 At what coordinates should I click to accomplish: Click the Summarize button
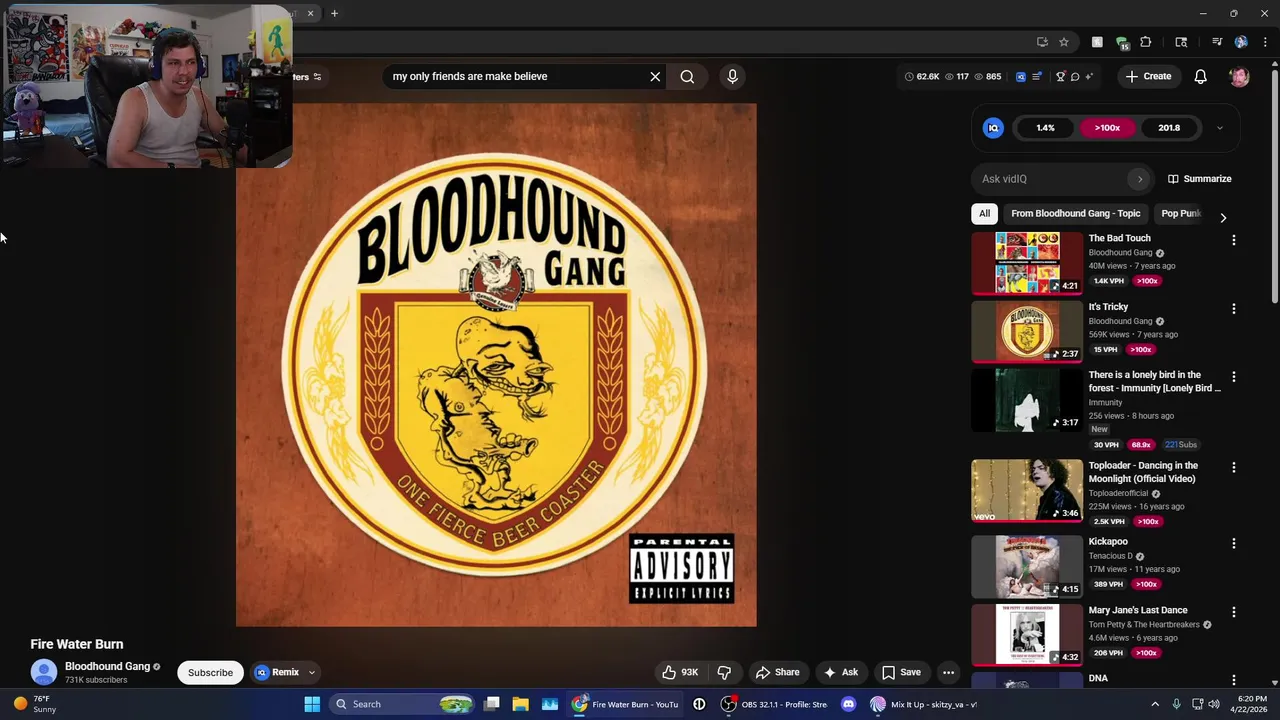(1199, 179)
